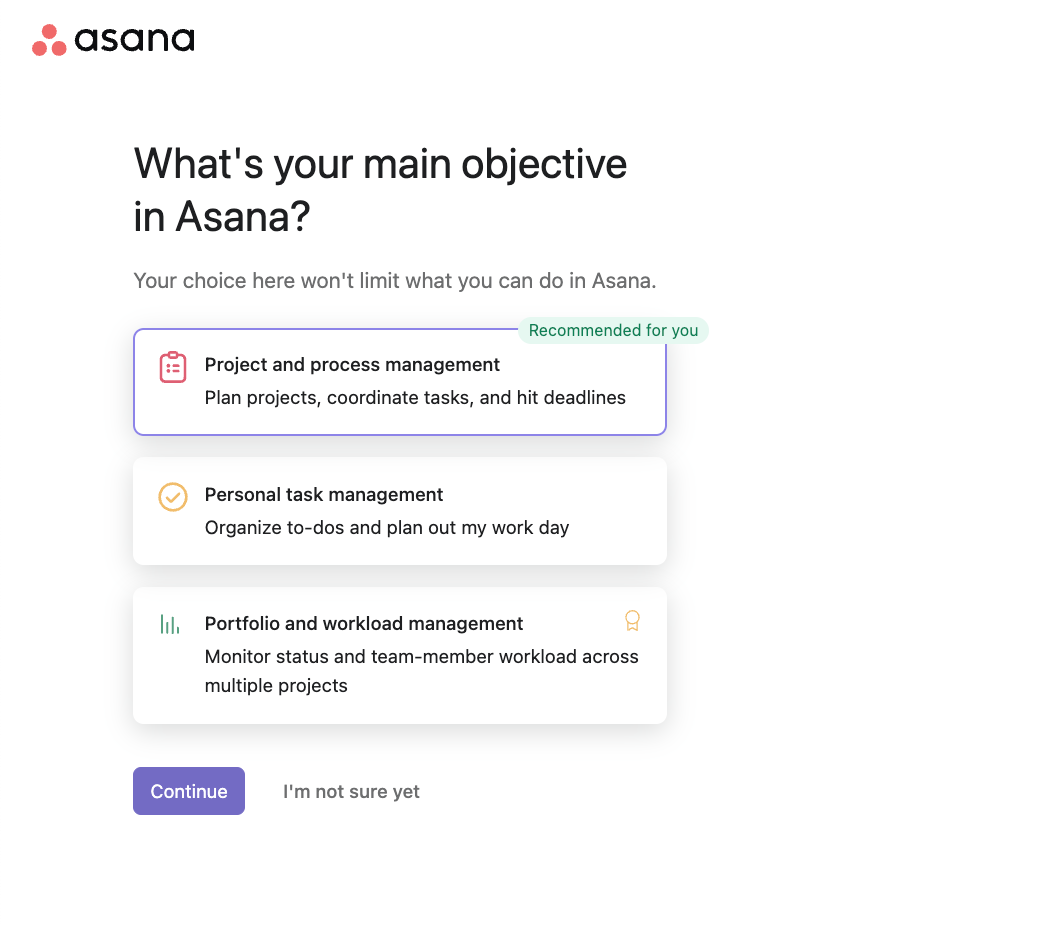Screen dimensions: 1042x926
Task: Click the "I'm not sure yet" link
Action: tap(352, 791)
